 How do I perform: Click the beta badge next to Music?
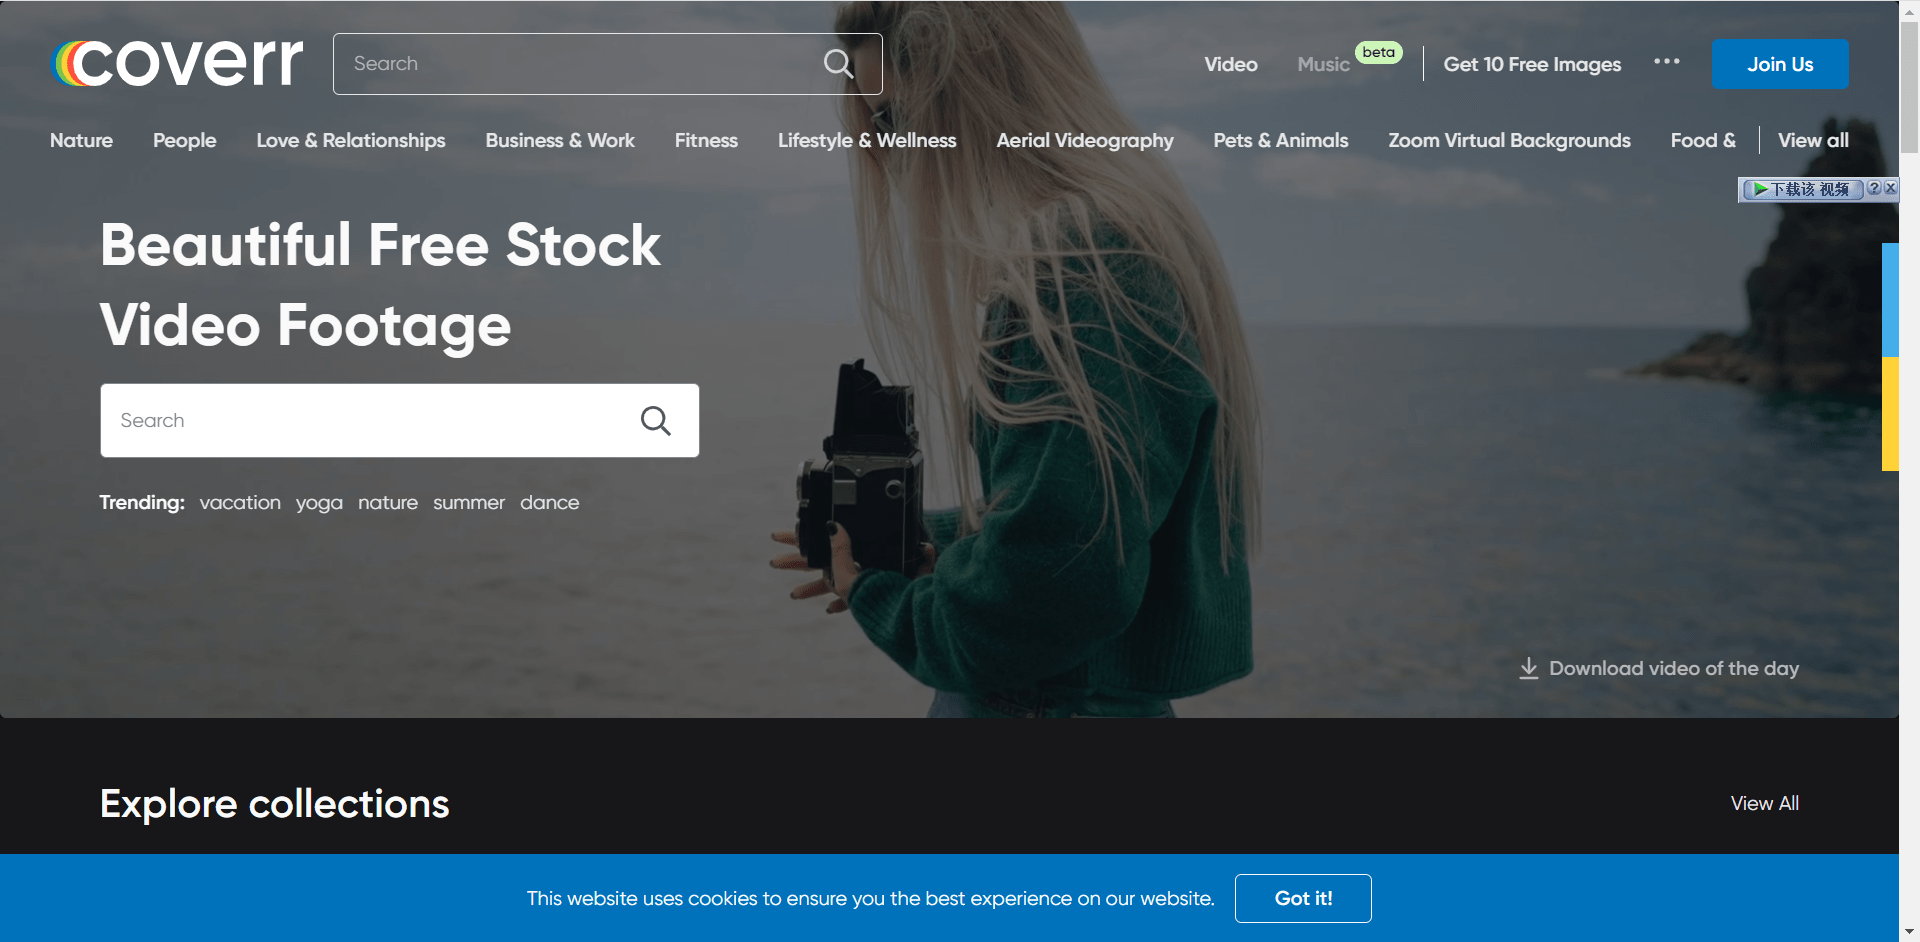[1378, 52]
